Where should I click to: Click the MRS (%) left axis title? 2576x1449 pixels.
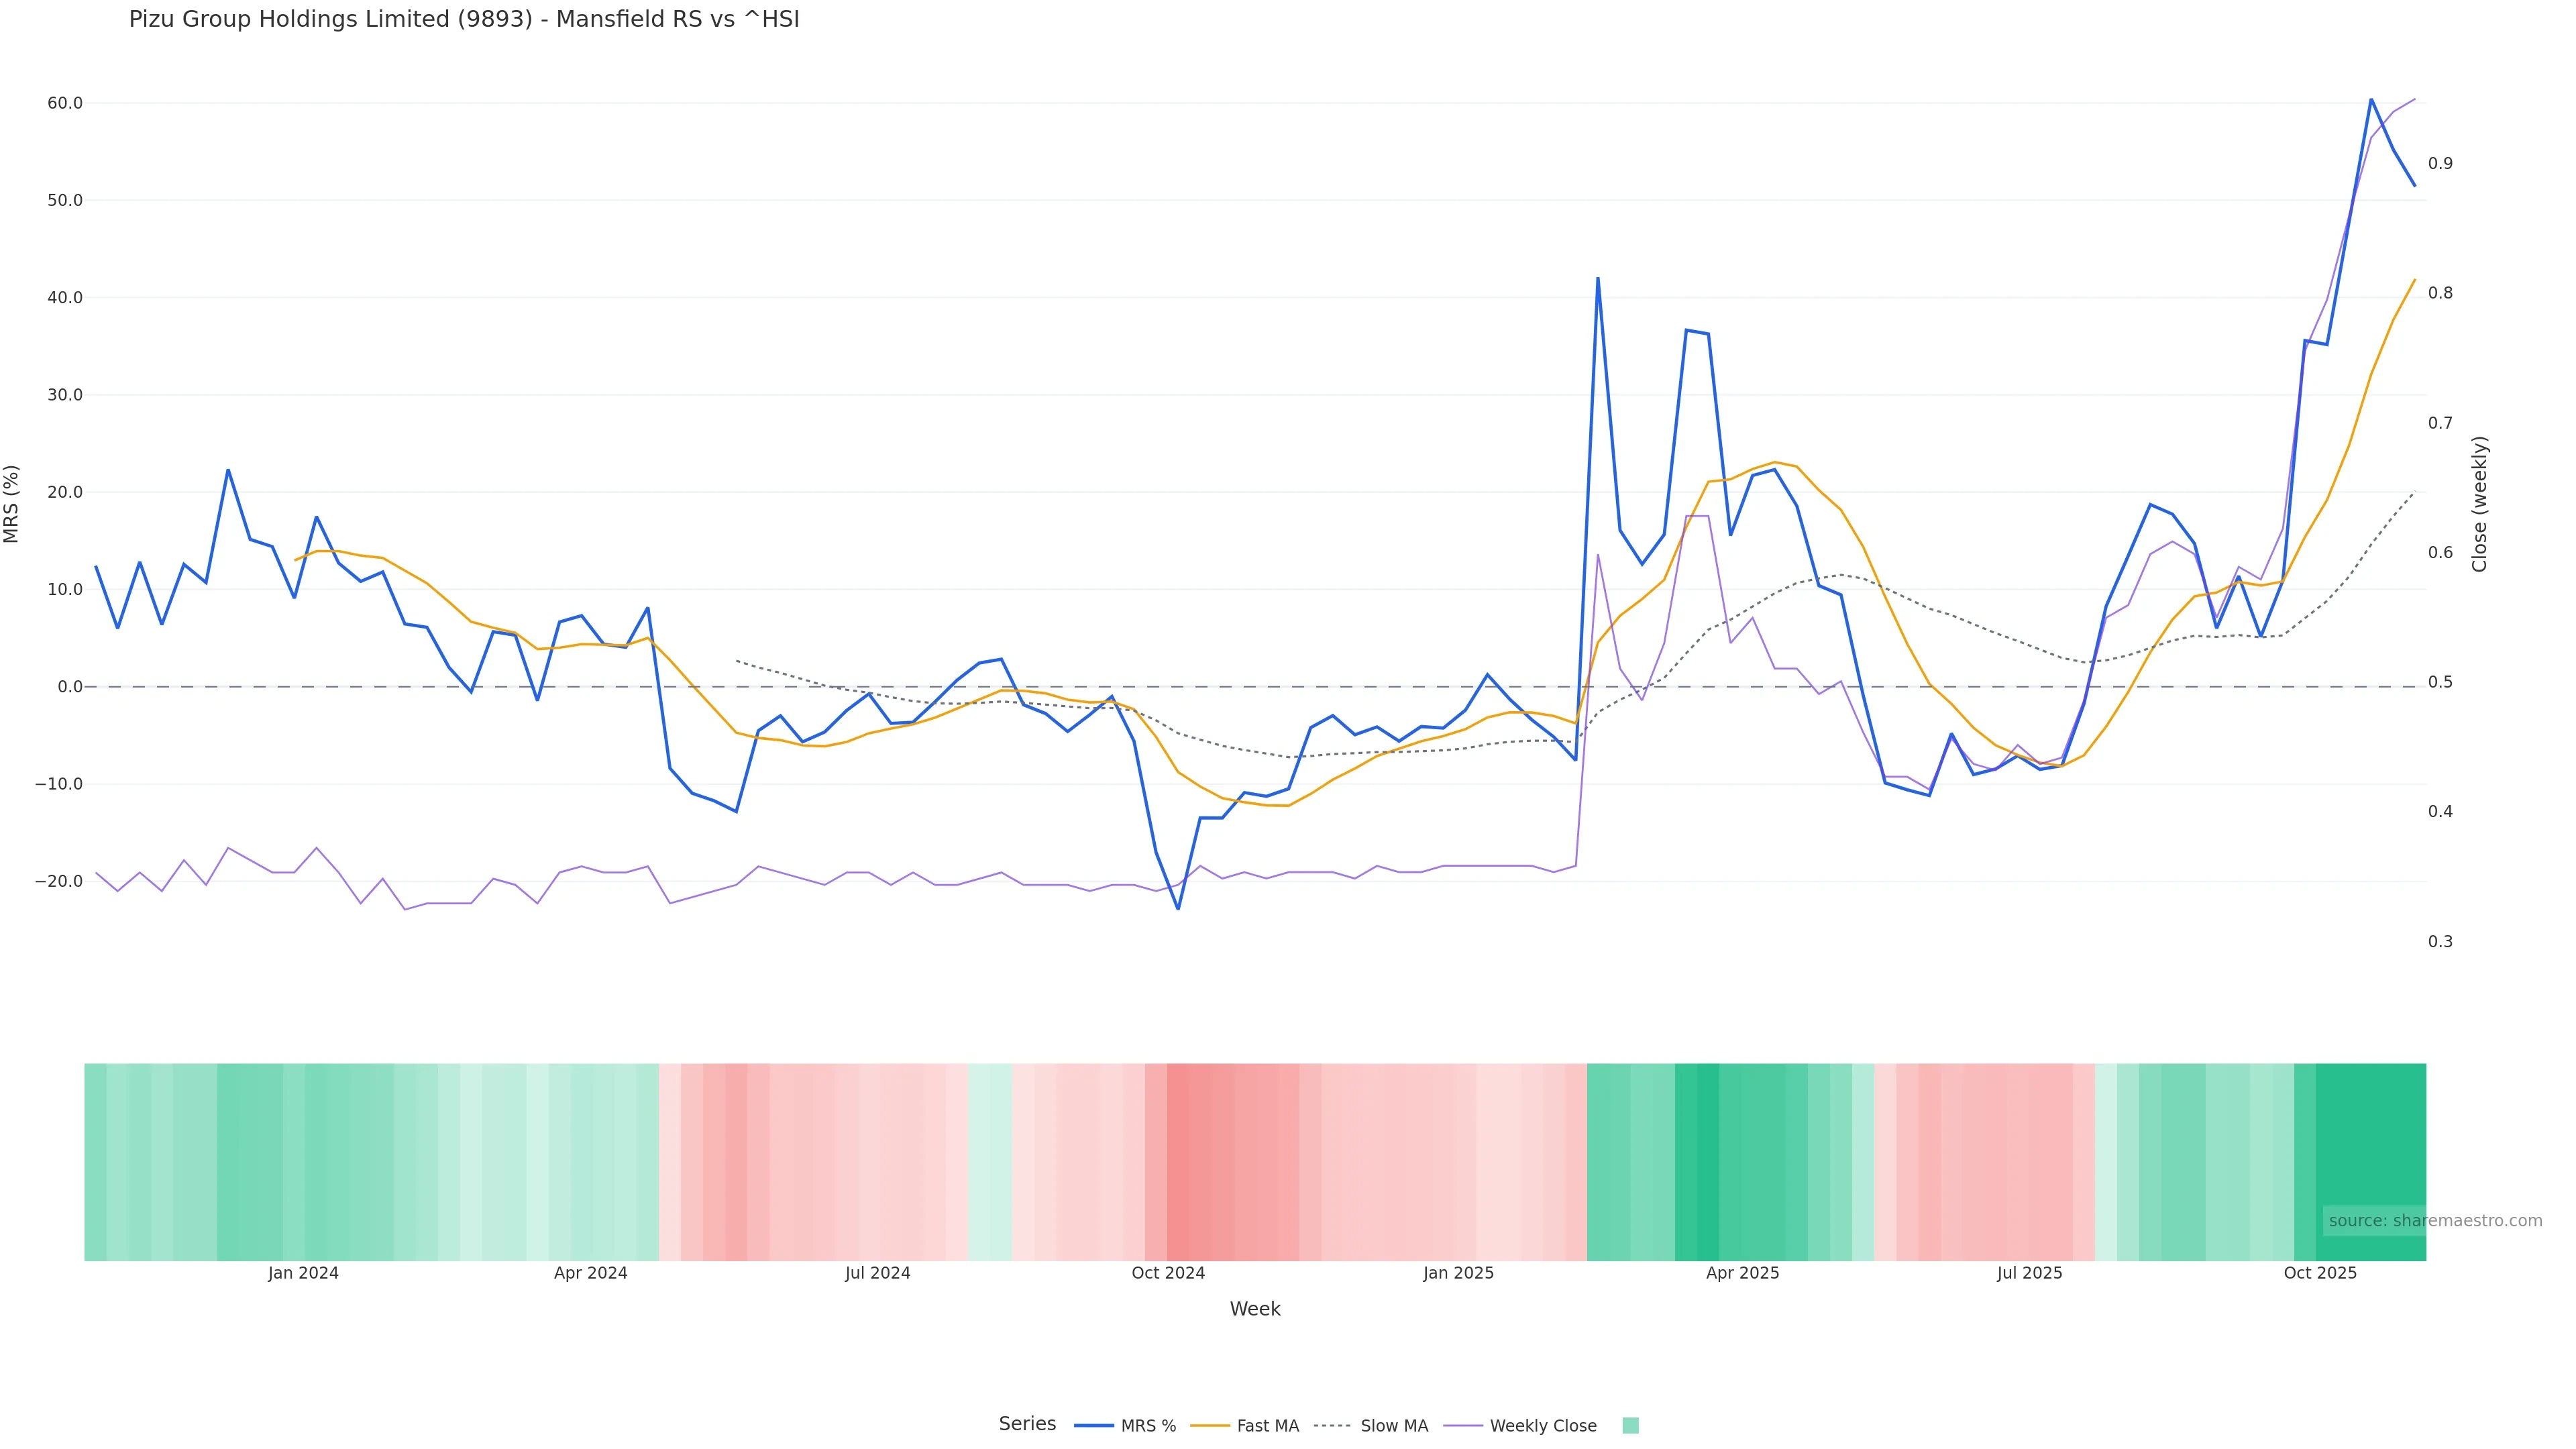12,504
